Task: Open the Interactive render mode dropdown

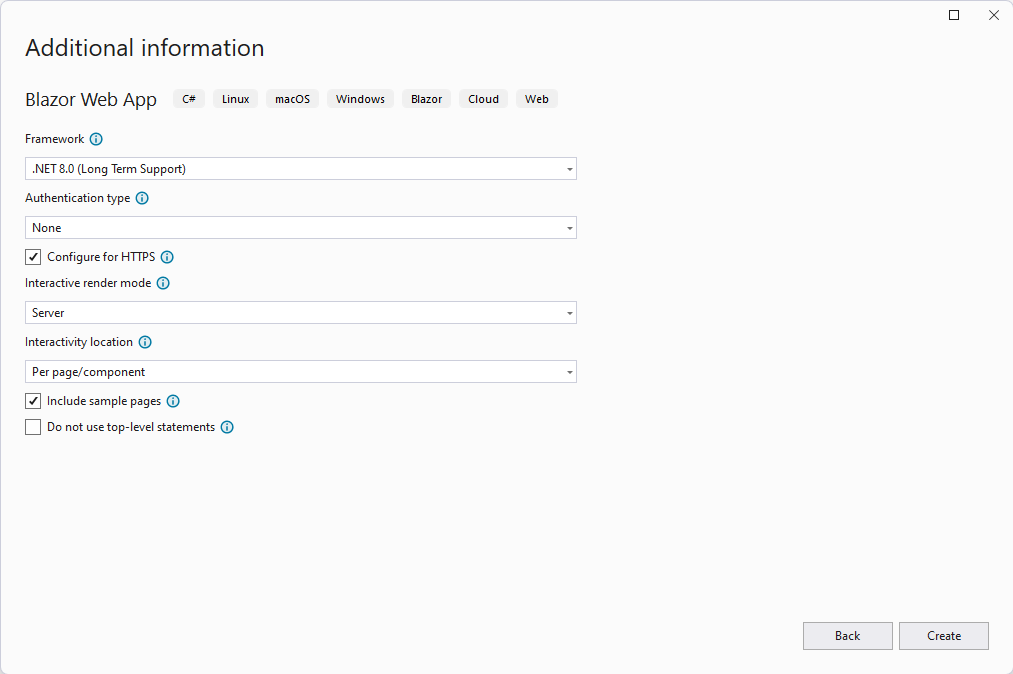Action: click(x=300, y=313)
